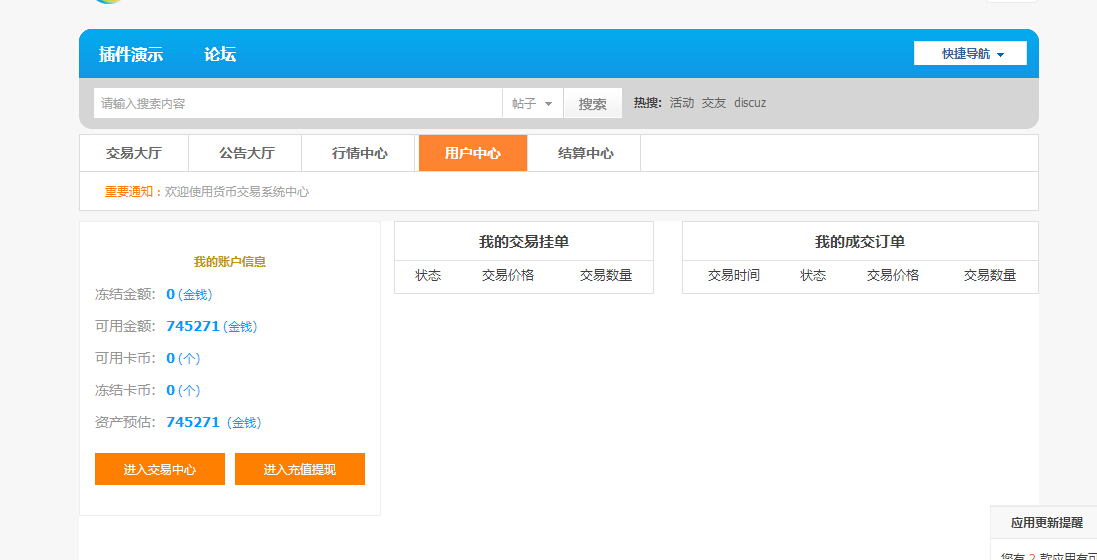Switch to the 公告大厅 tab
Image resolution: width=1097 pixels, height=560 pixels.
(x=246, y=154)
